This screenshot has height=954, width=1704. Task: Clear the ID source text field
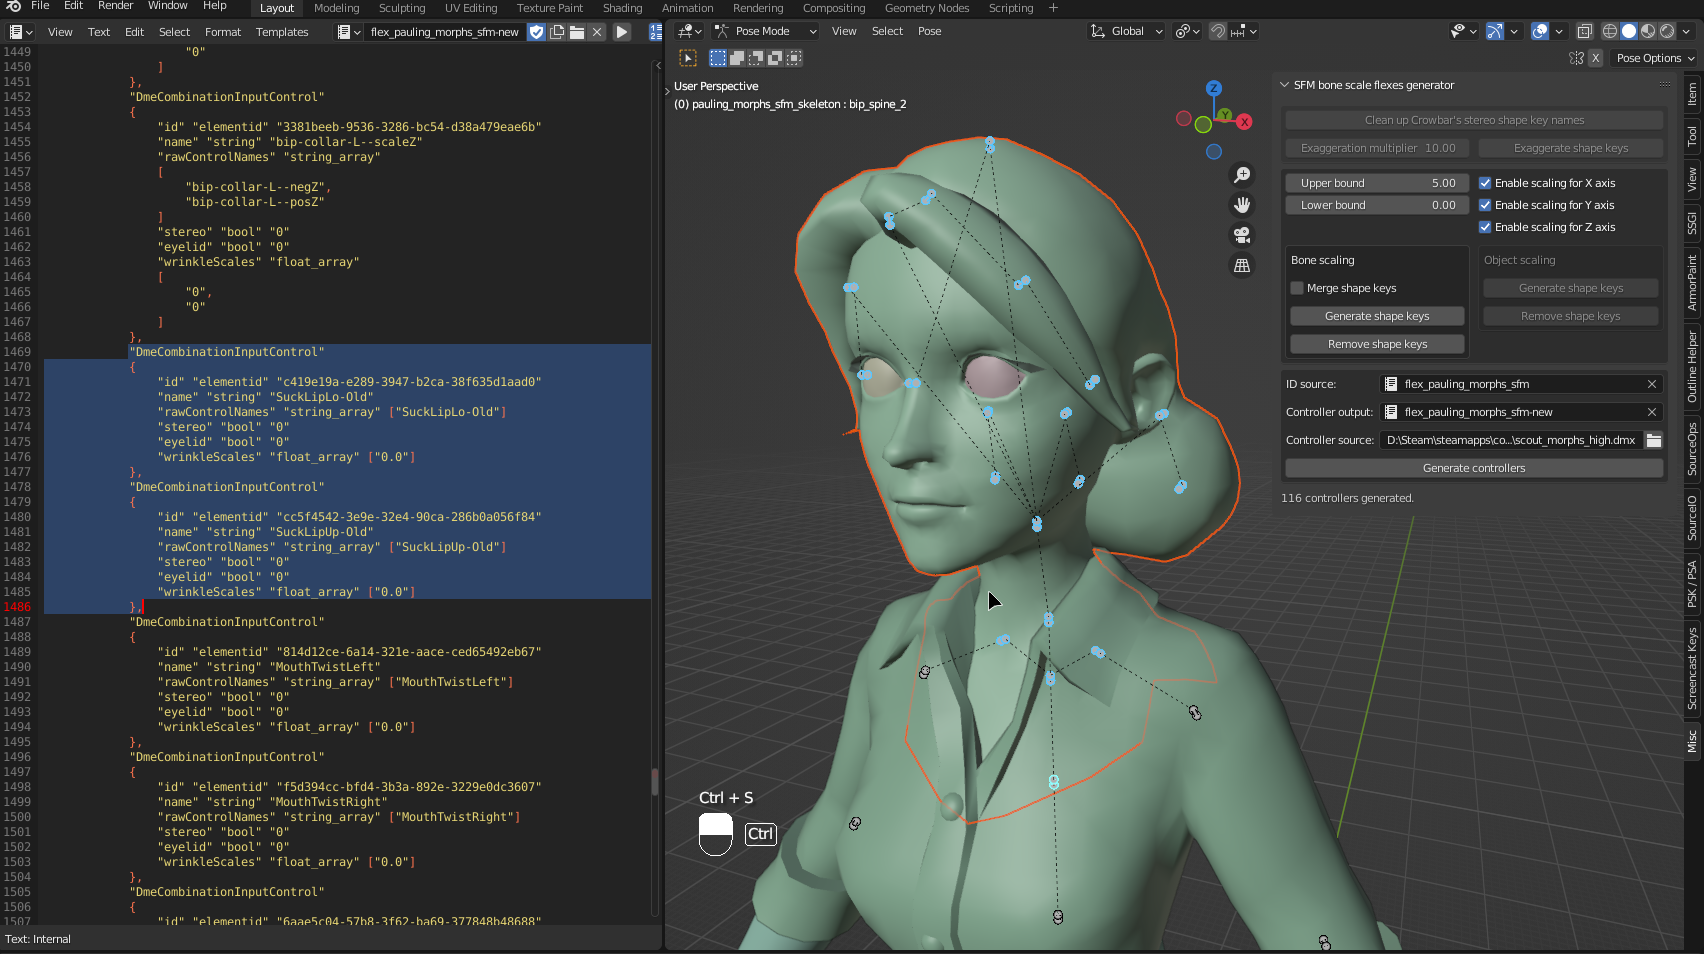[1652, 384]
